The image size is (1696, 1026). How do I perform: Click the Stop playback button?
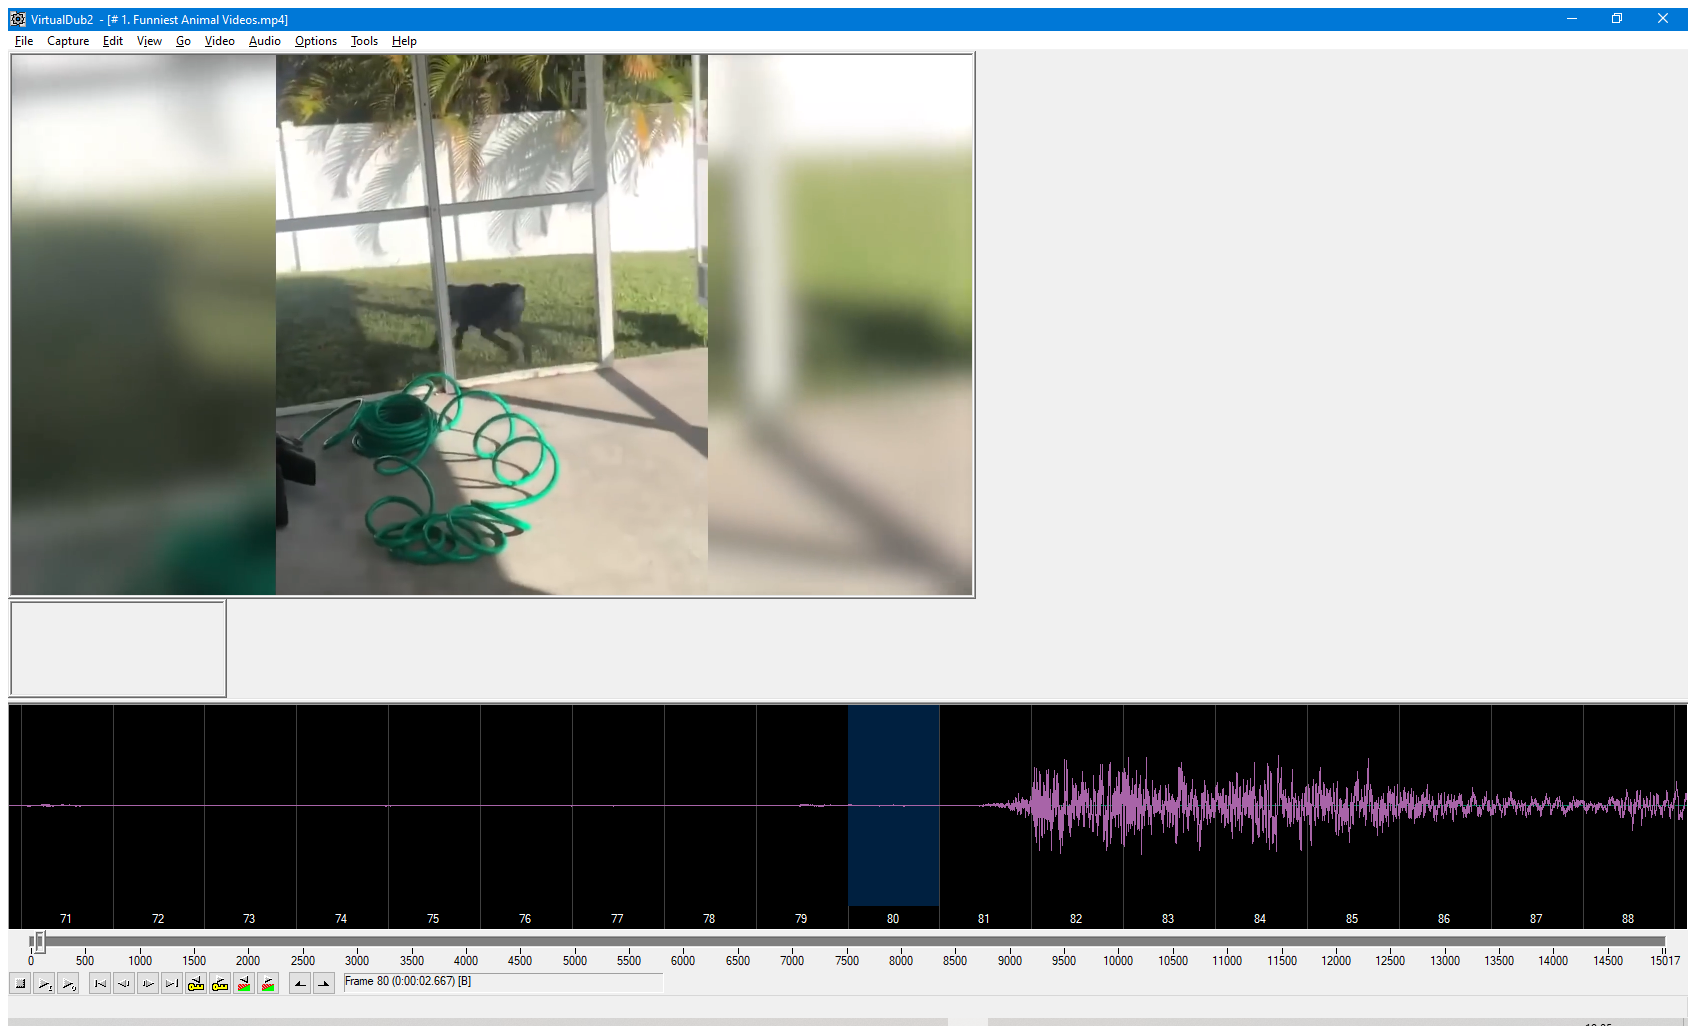[20, 984]
